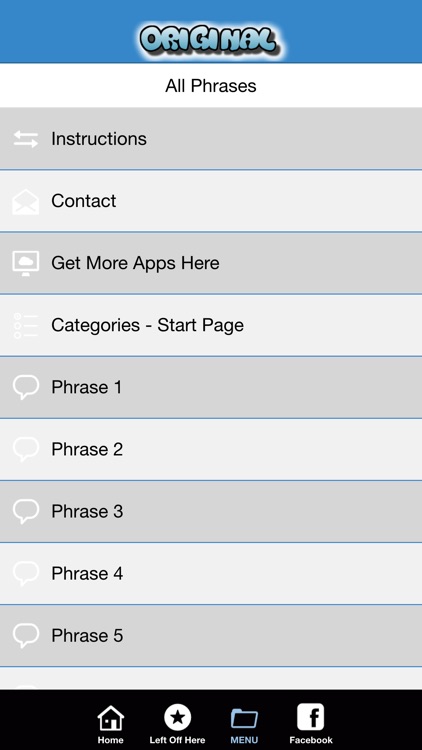Tap the Contact envelope icon

click(25, 201)
